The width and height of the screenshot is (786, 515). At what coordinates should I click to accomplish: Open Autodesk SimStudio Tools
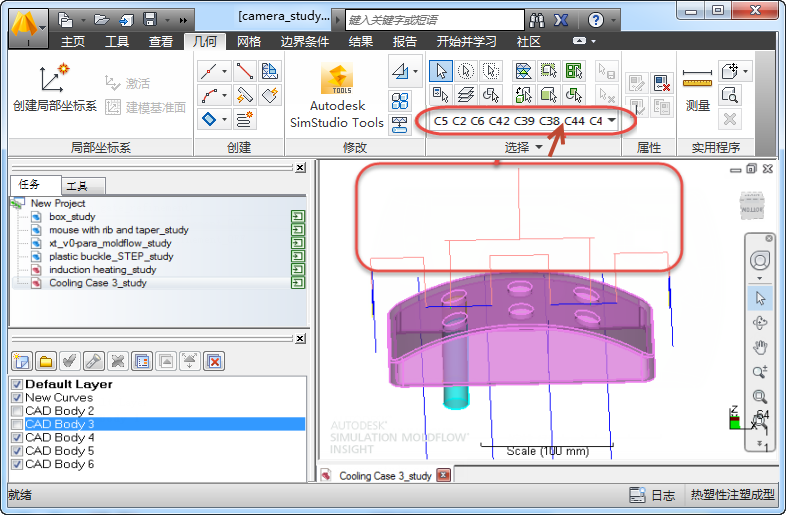pyautogui.click(x=337, y=96)
